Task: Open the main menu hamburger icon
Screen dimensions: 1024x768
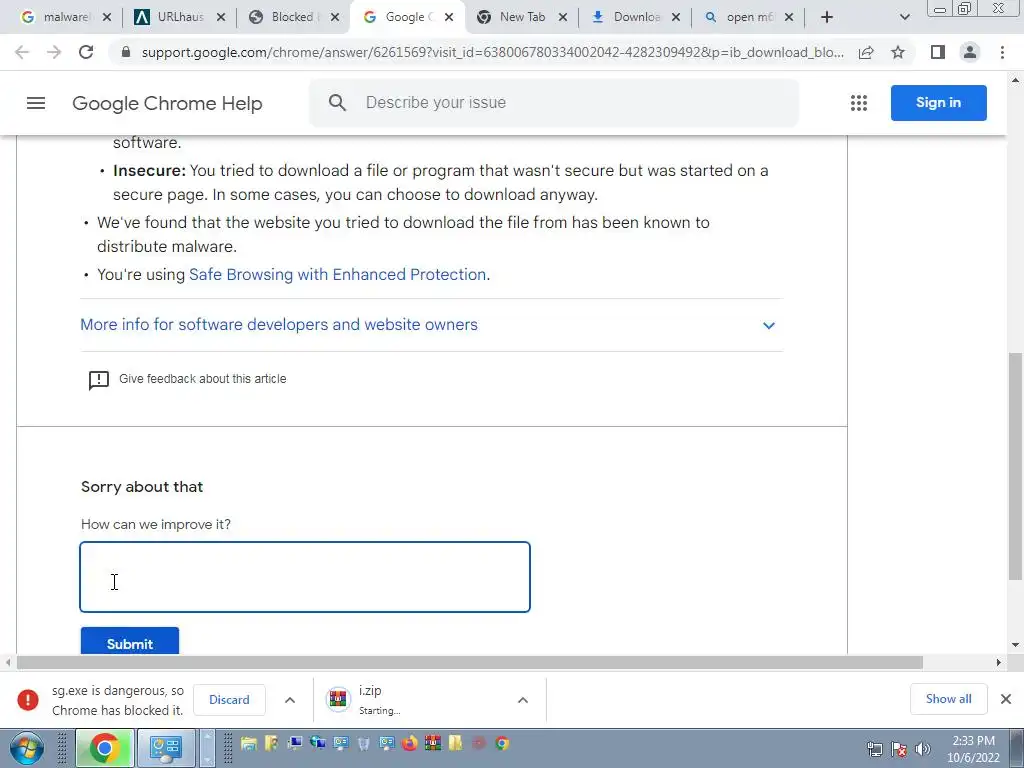Action: click(x=36, y=103)
